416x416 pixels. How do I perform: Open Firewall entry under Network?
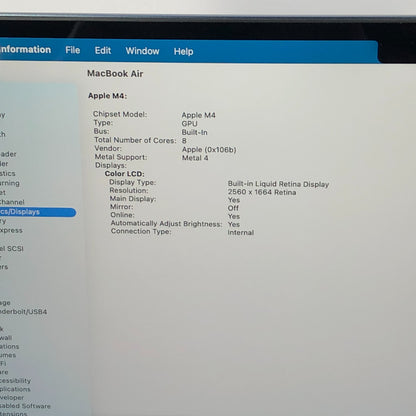[6, 338]
